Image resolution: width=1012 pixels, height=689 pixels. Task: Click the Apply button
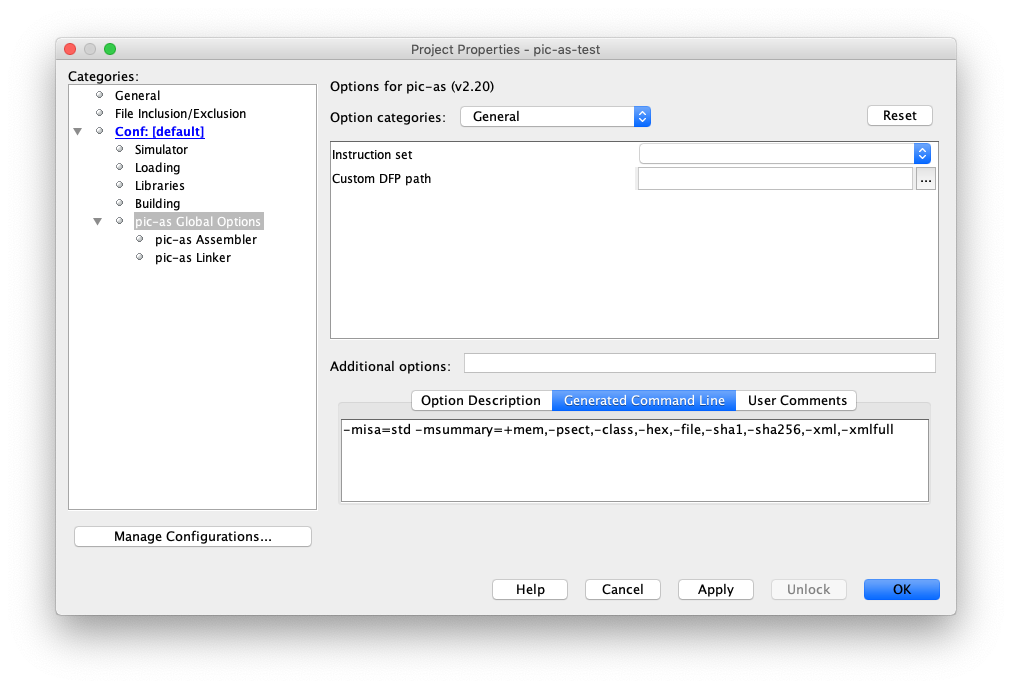click(715, 590)
